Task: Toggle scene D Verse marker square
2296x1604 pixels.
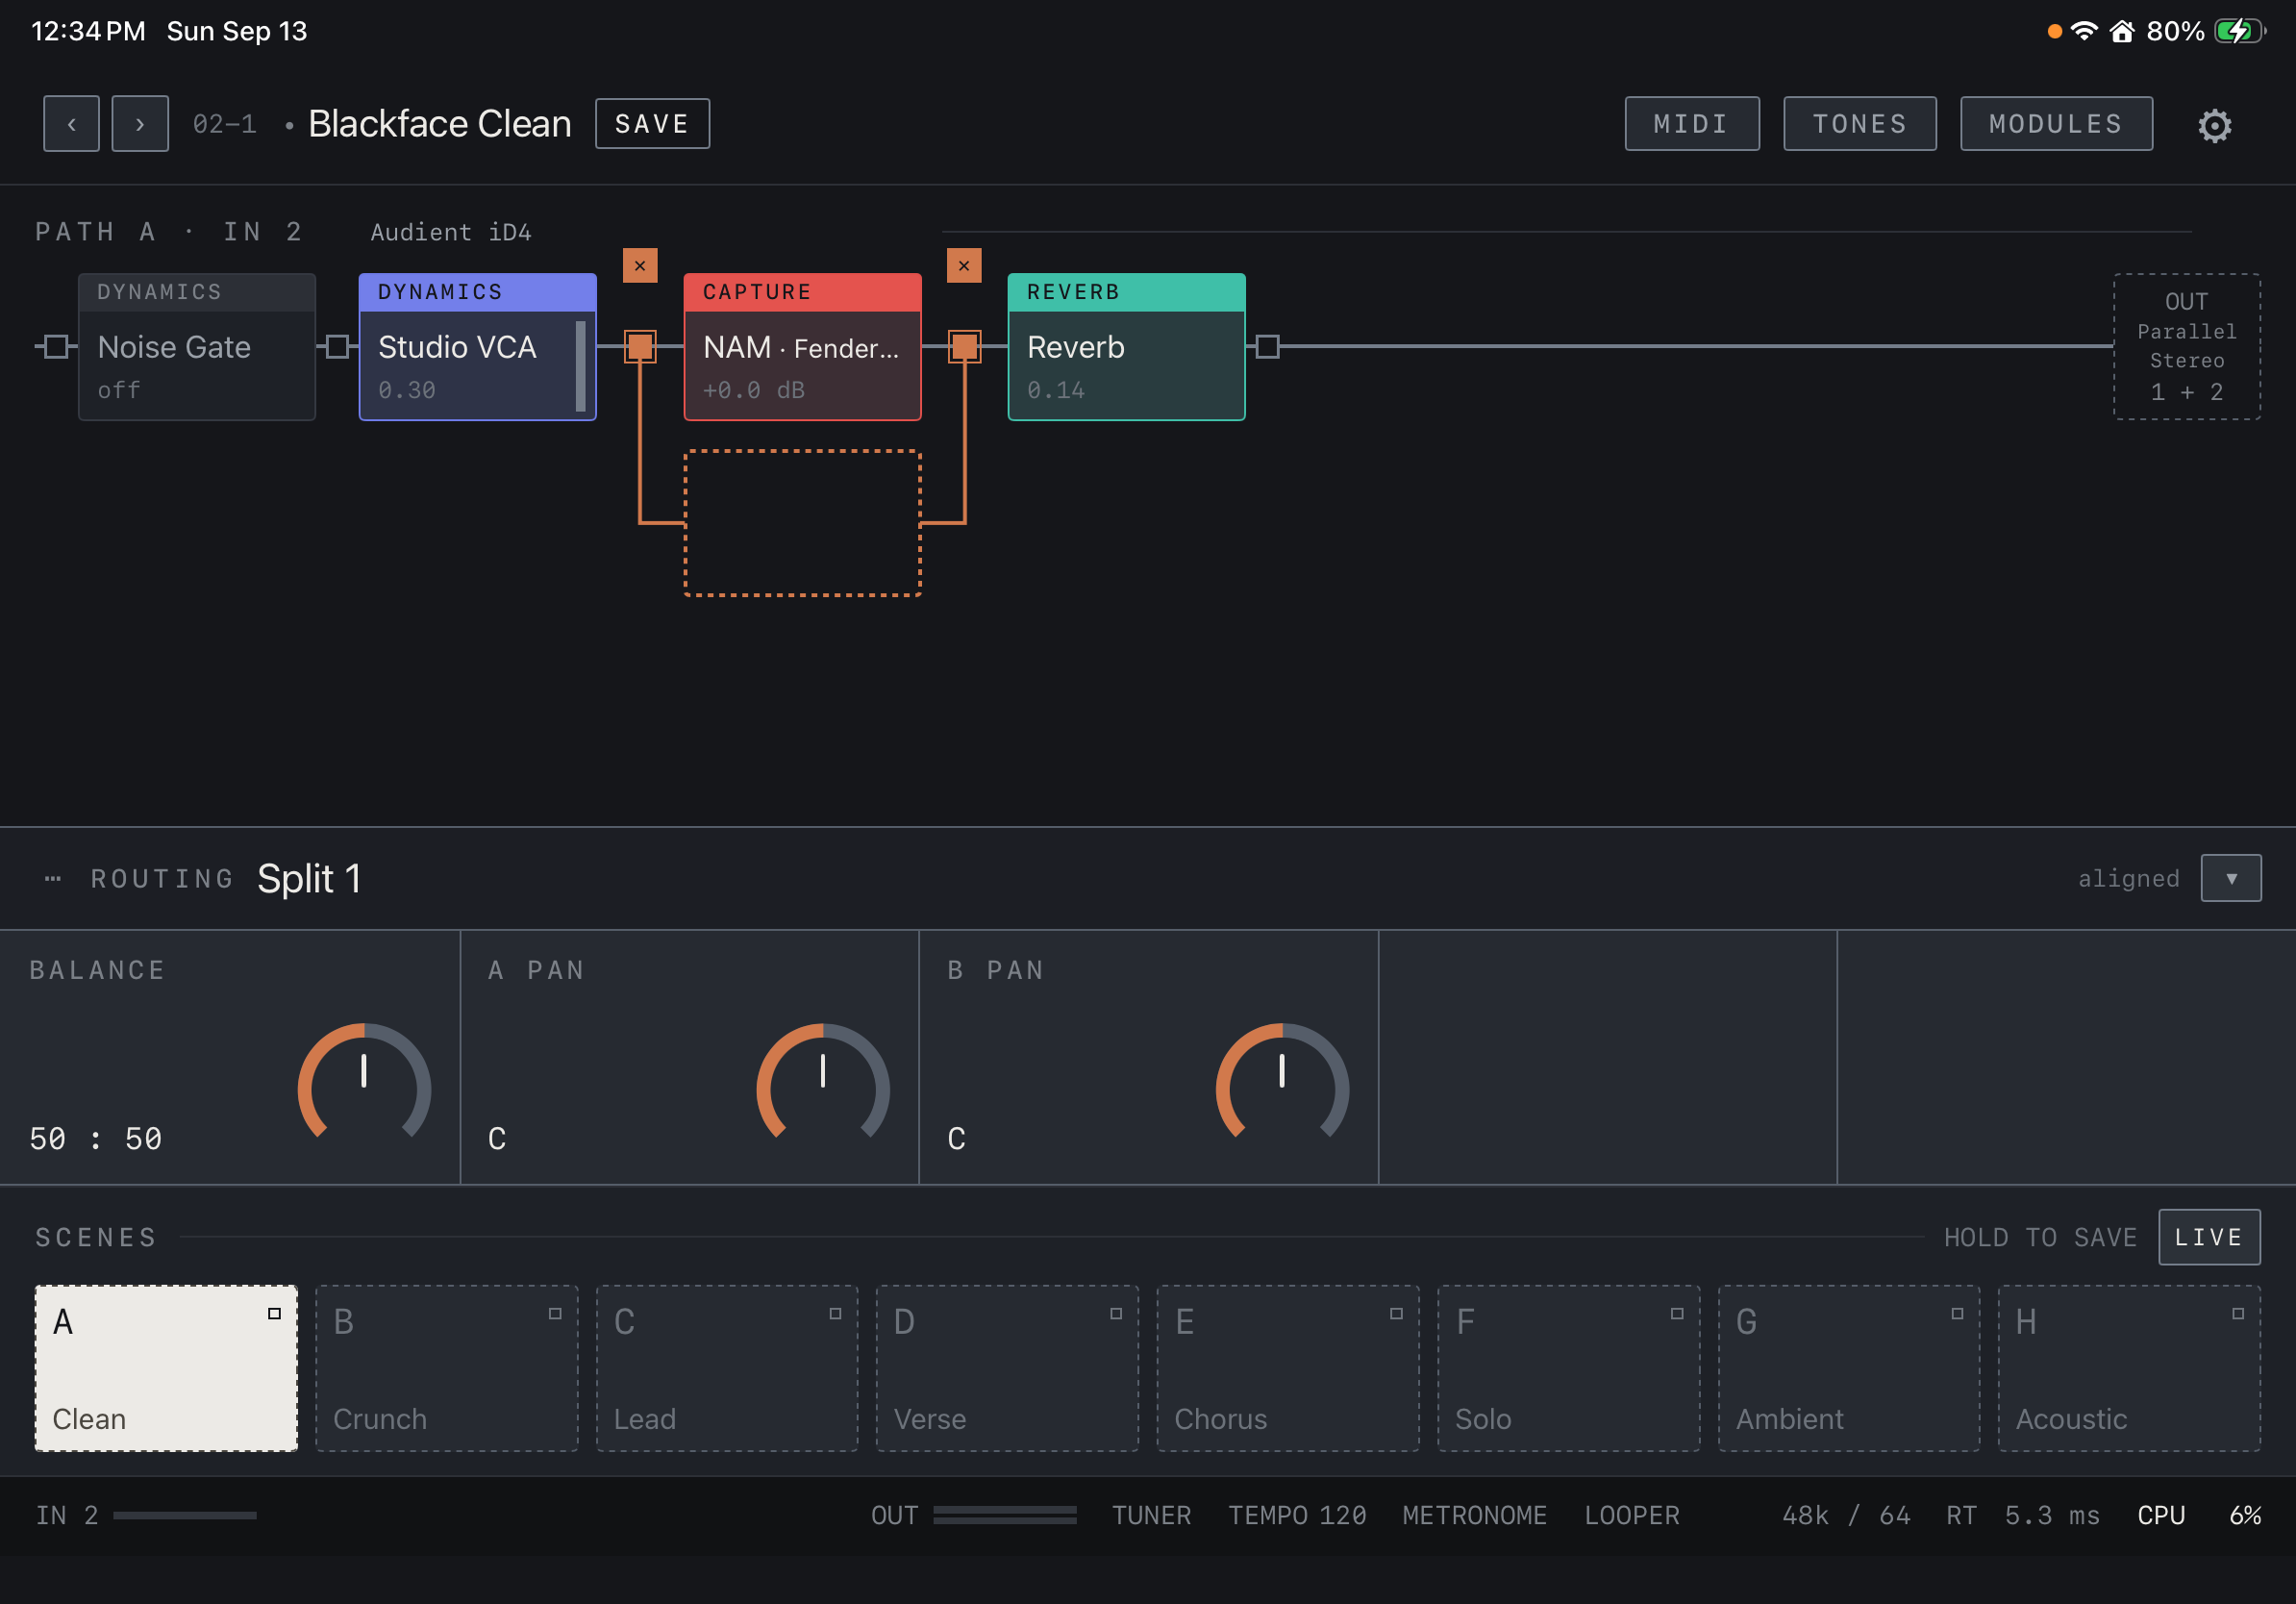Action: click(1116, 1314)
